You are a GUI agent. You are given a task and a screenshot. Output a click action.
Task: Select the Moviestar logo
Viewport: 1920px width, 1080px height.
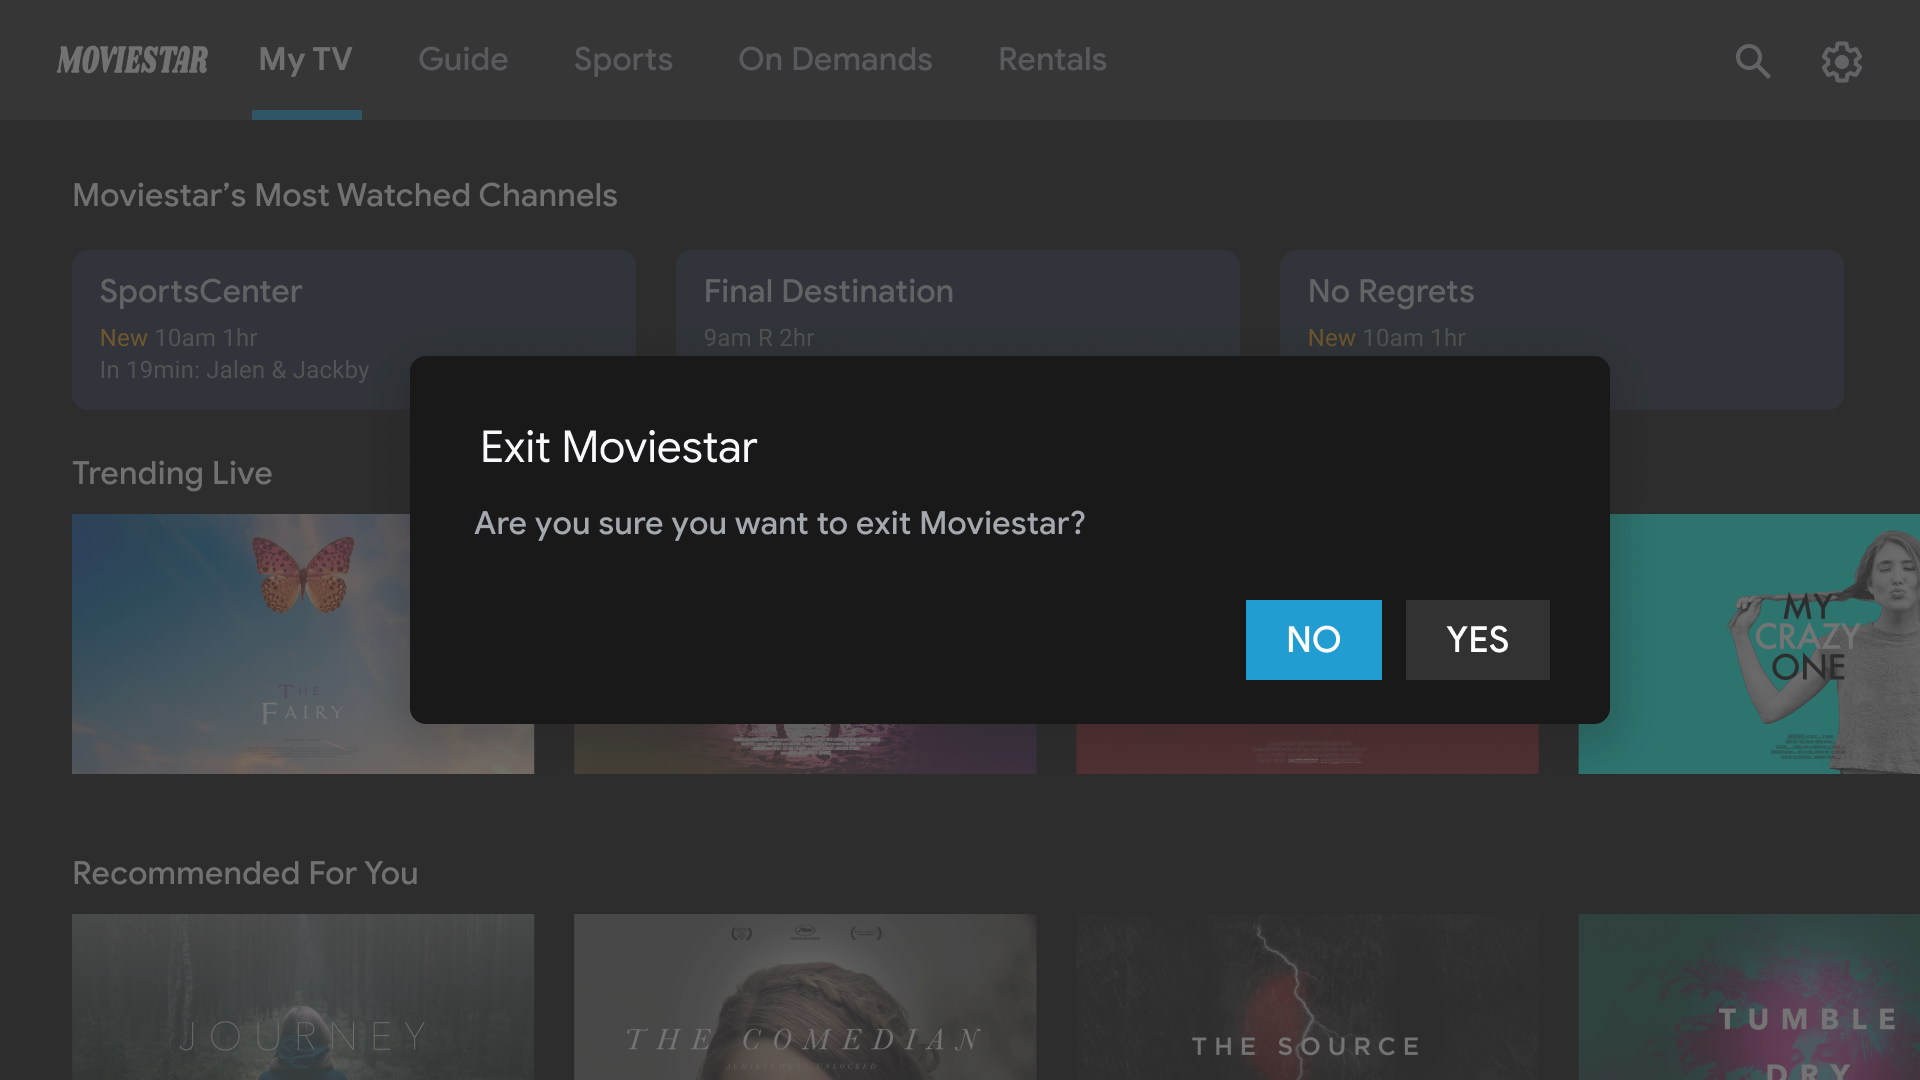tap(132, 59)
